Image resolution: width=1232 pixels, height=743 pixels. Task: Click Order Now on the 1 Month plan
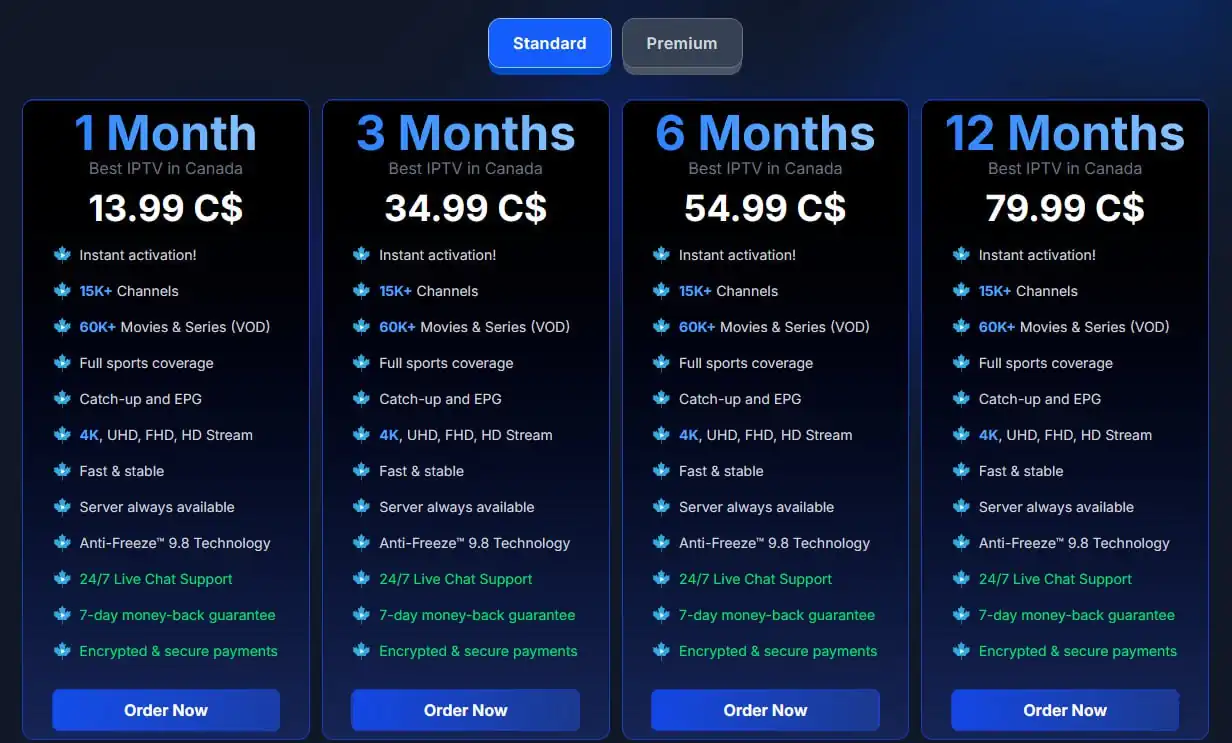(x=166, y=710)
